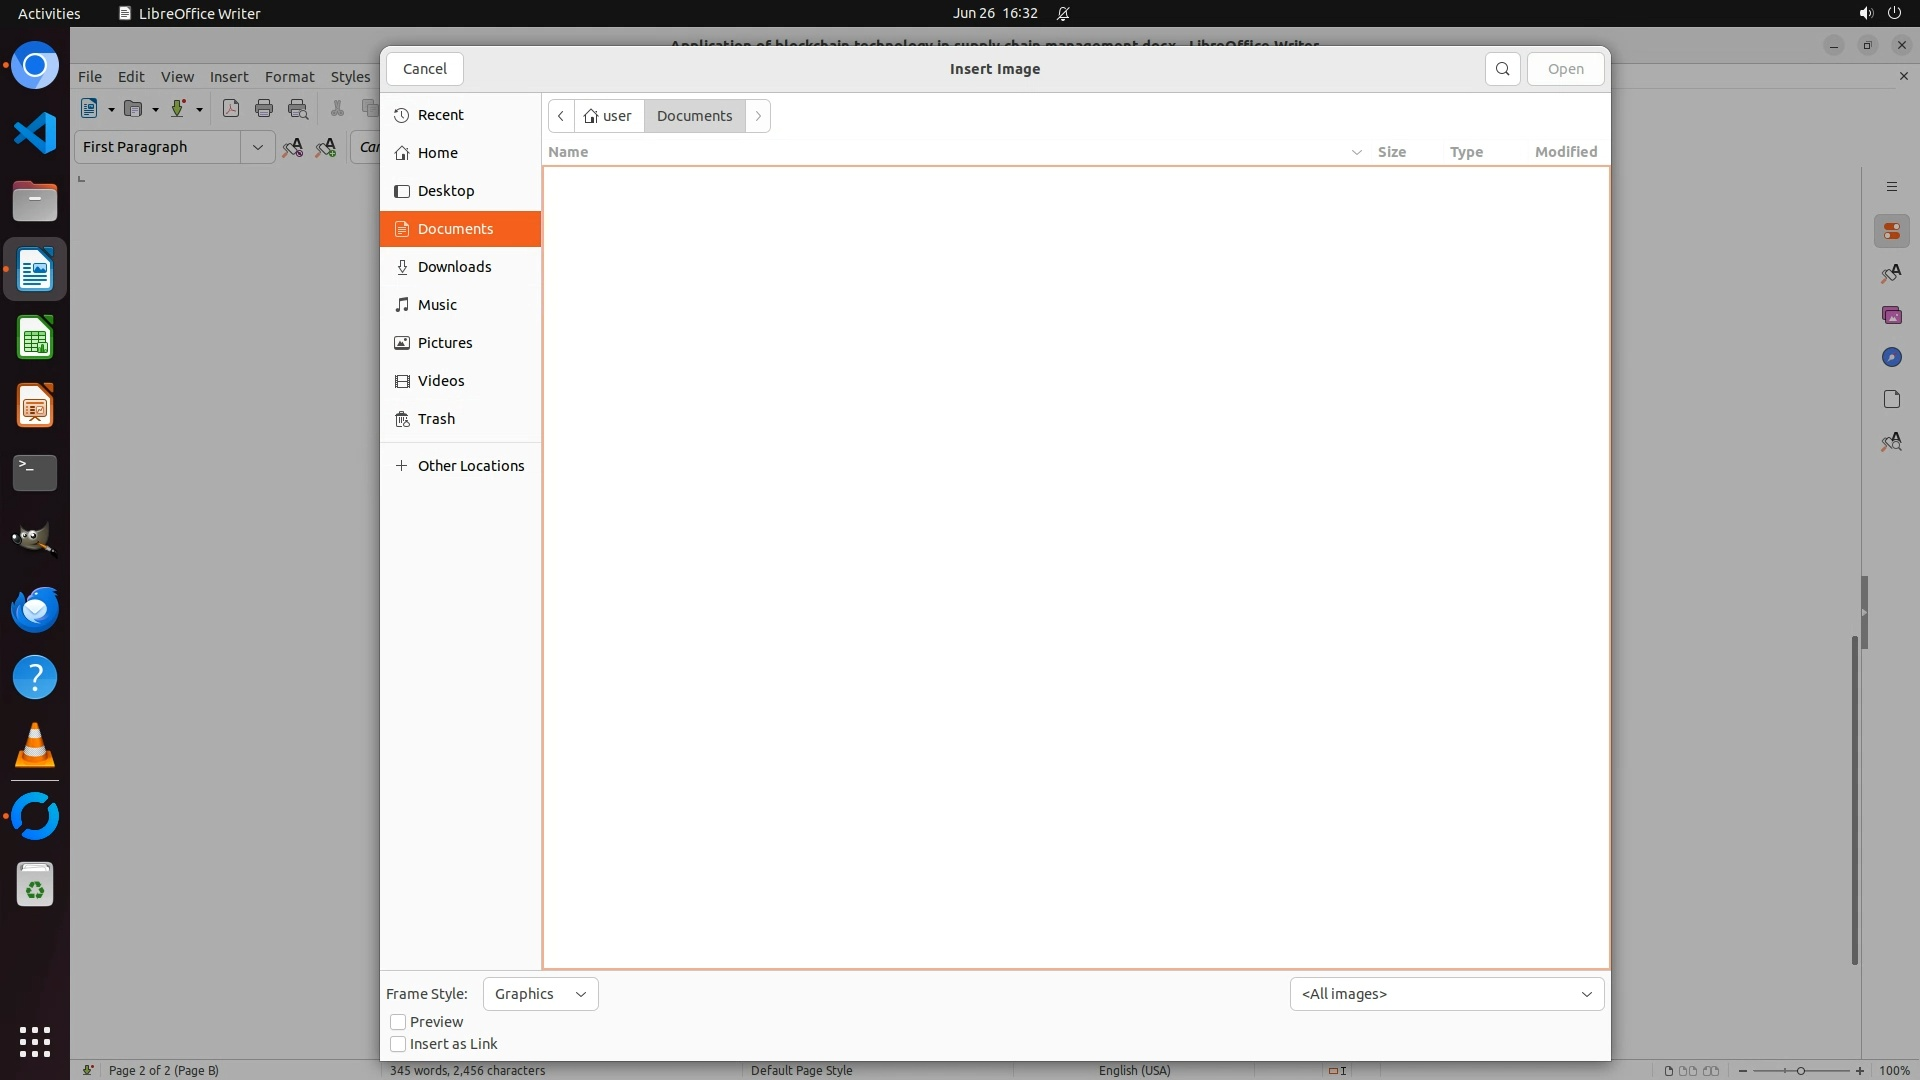Click the Print toolbar icon
The width and height of the screenshot is (1920, 1080).
(x=264, y=109)
